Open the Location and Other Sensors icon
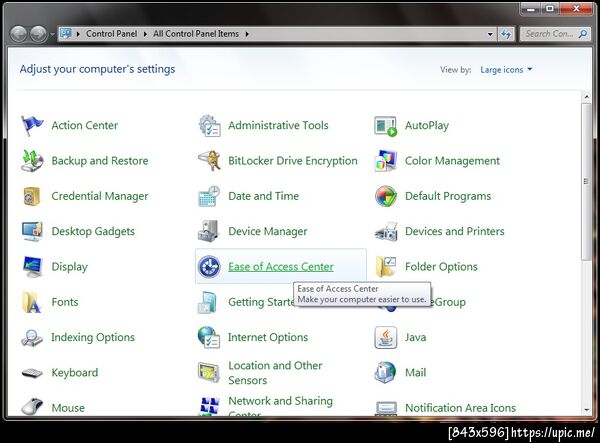Screen dimensions: 600x443 click(209, 373)
